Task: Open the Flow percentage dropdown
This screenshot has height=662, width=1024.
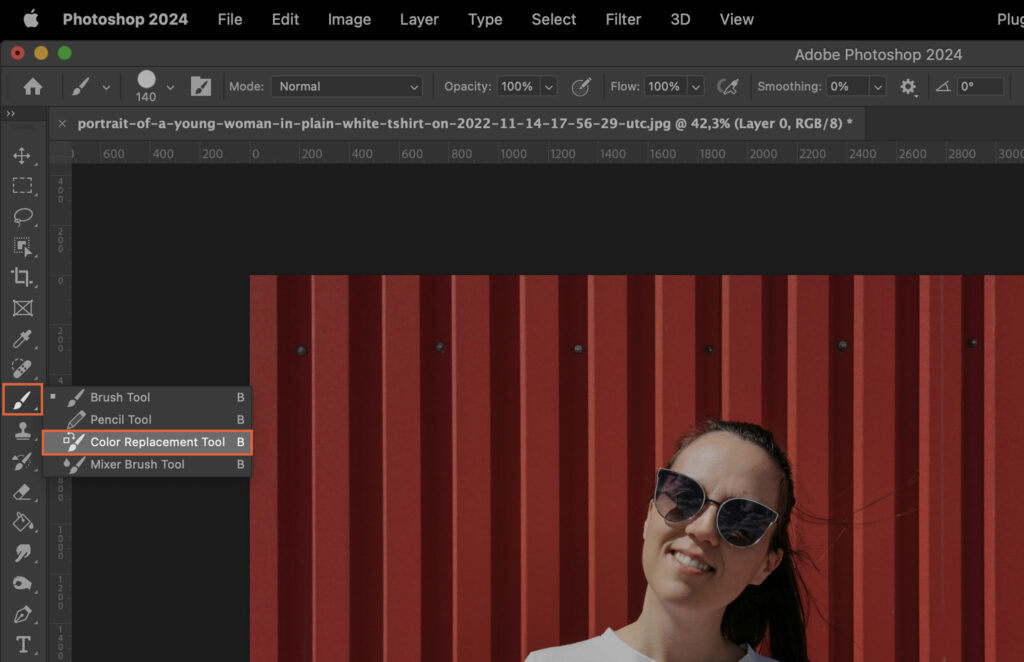Action: (x=694, y=86)
